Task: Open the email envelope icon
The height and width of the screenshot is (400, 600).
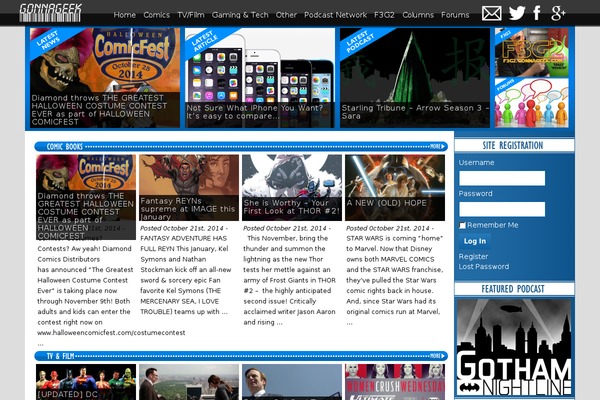Action: click(x=491, y=13)
